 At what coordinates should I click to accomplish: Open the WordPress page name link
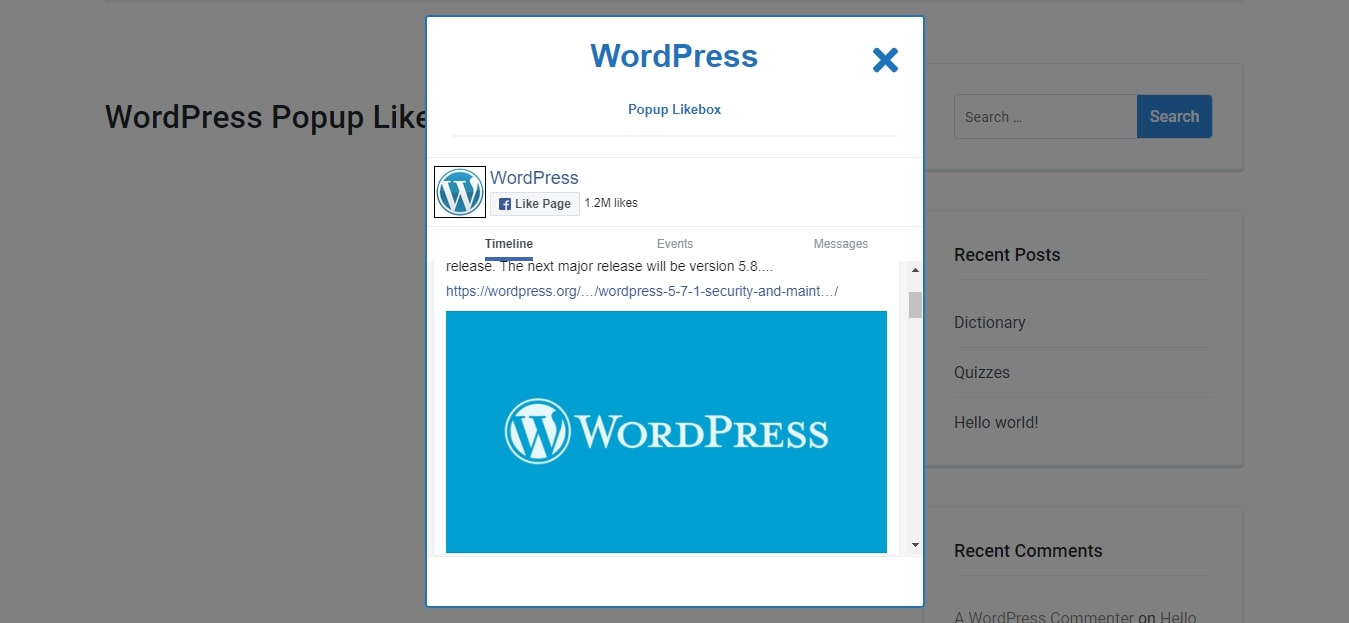[534, 177]
